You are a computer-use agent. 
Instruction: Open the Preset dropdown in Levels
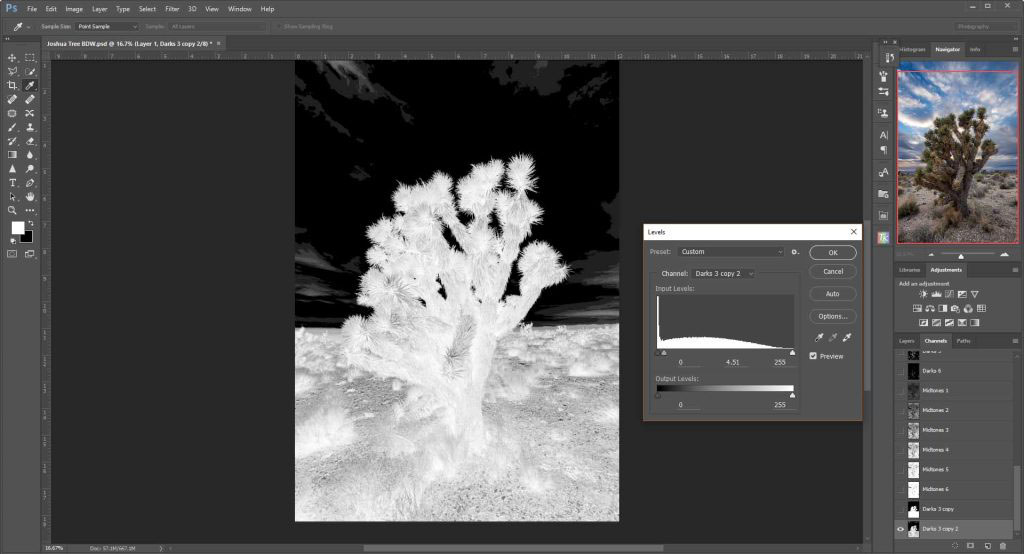pos(731,252)
